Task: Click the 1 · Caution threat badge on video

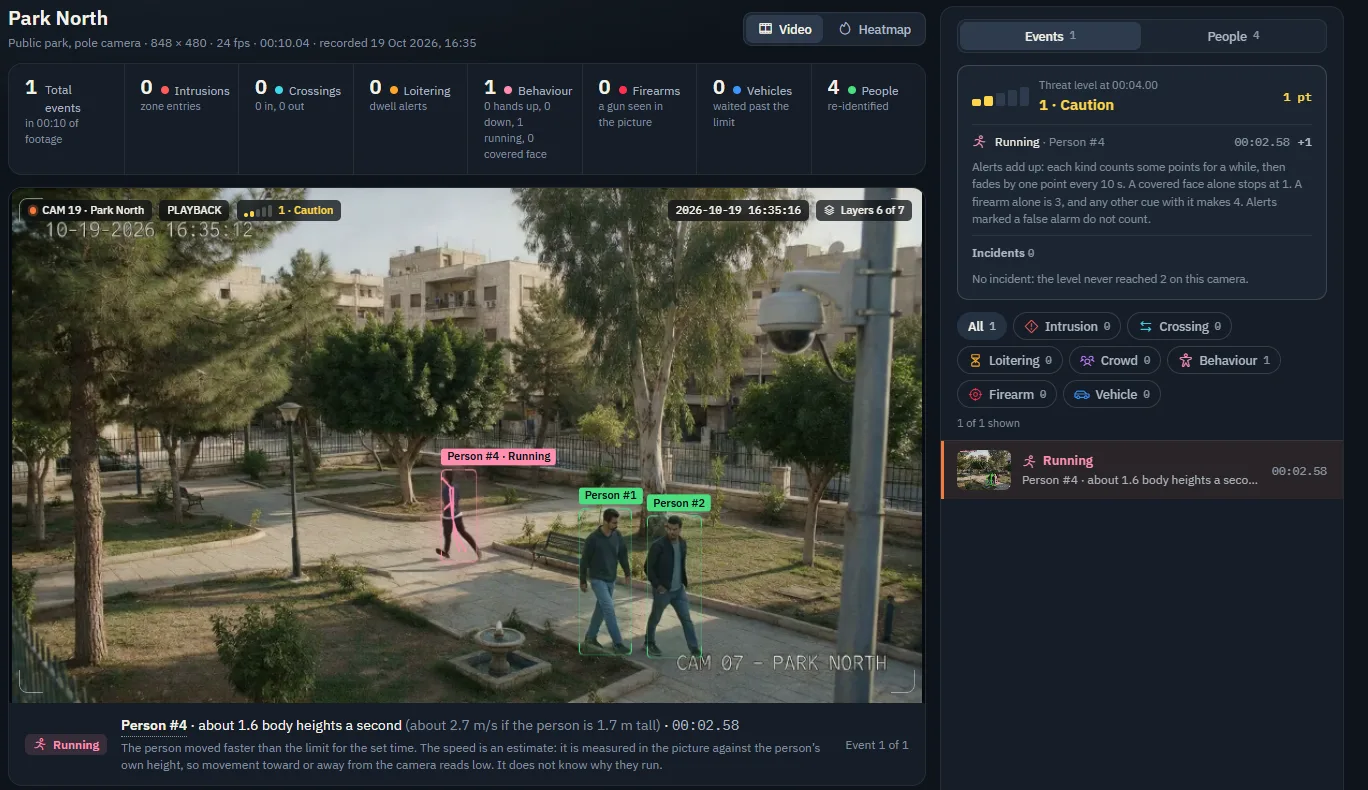Action: click(x=289, y=210)
